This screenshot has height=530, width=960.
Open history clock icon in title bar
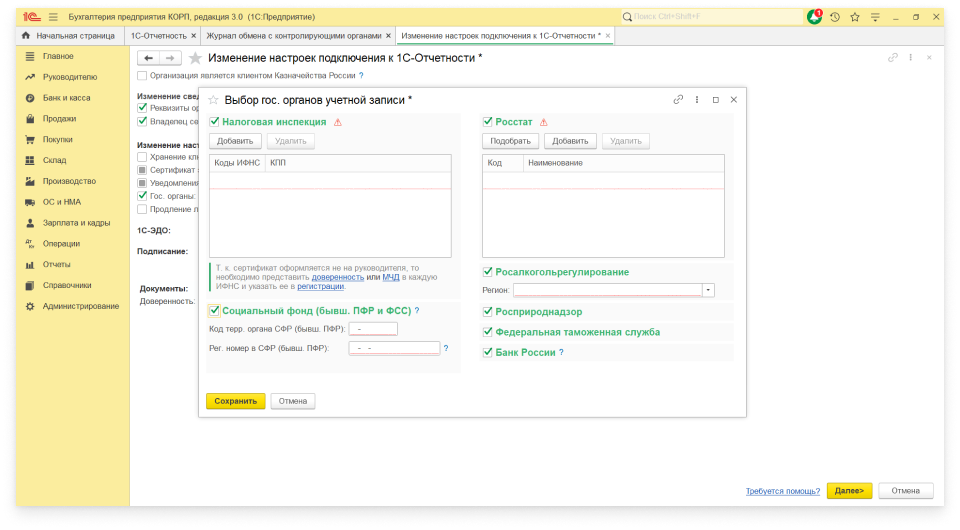pos(835,17)
